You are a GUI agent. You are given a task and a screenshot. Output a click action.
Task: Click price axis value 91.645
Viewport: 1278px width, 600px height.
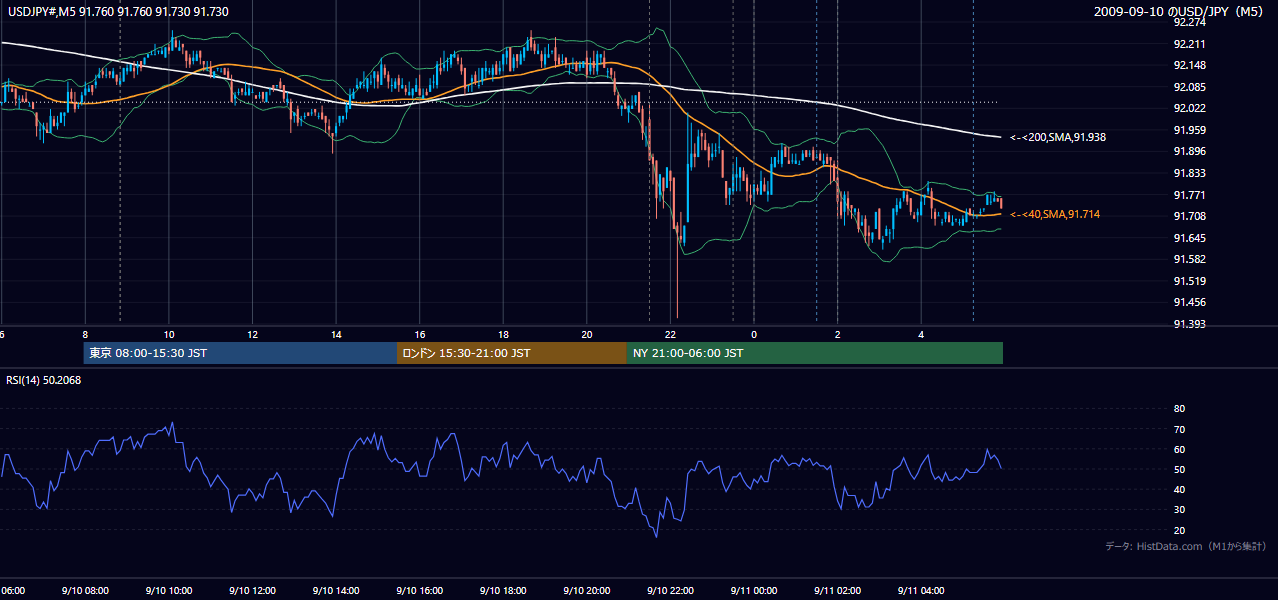click(1190, 238)
